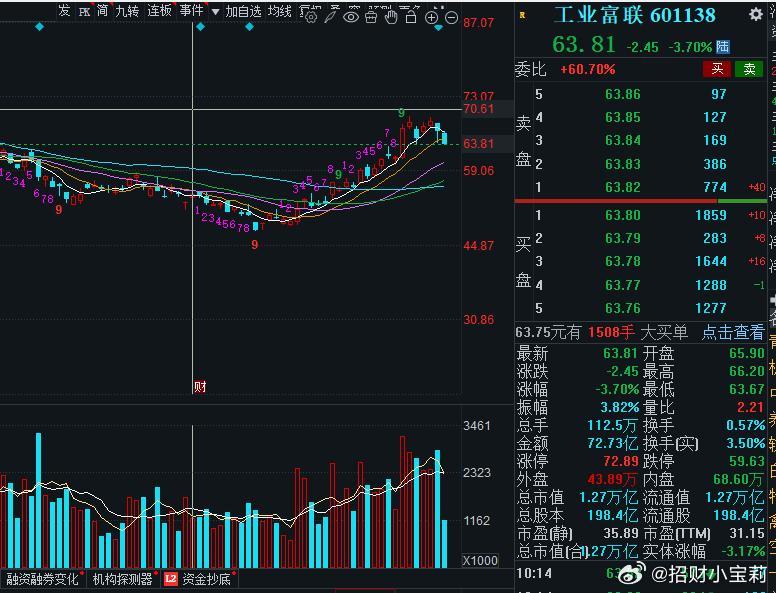Click buy level 4 price 63.77
776x593 pixels.
coord(623,285)
